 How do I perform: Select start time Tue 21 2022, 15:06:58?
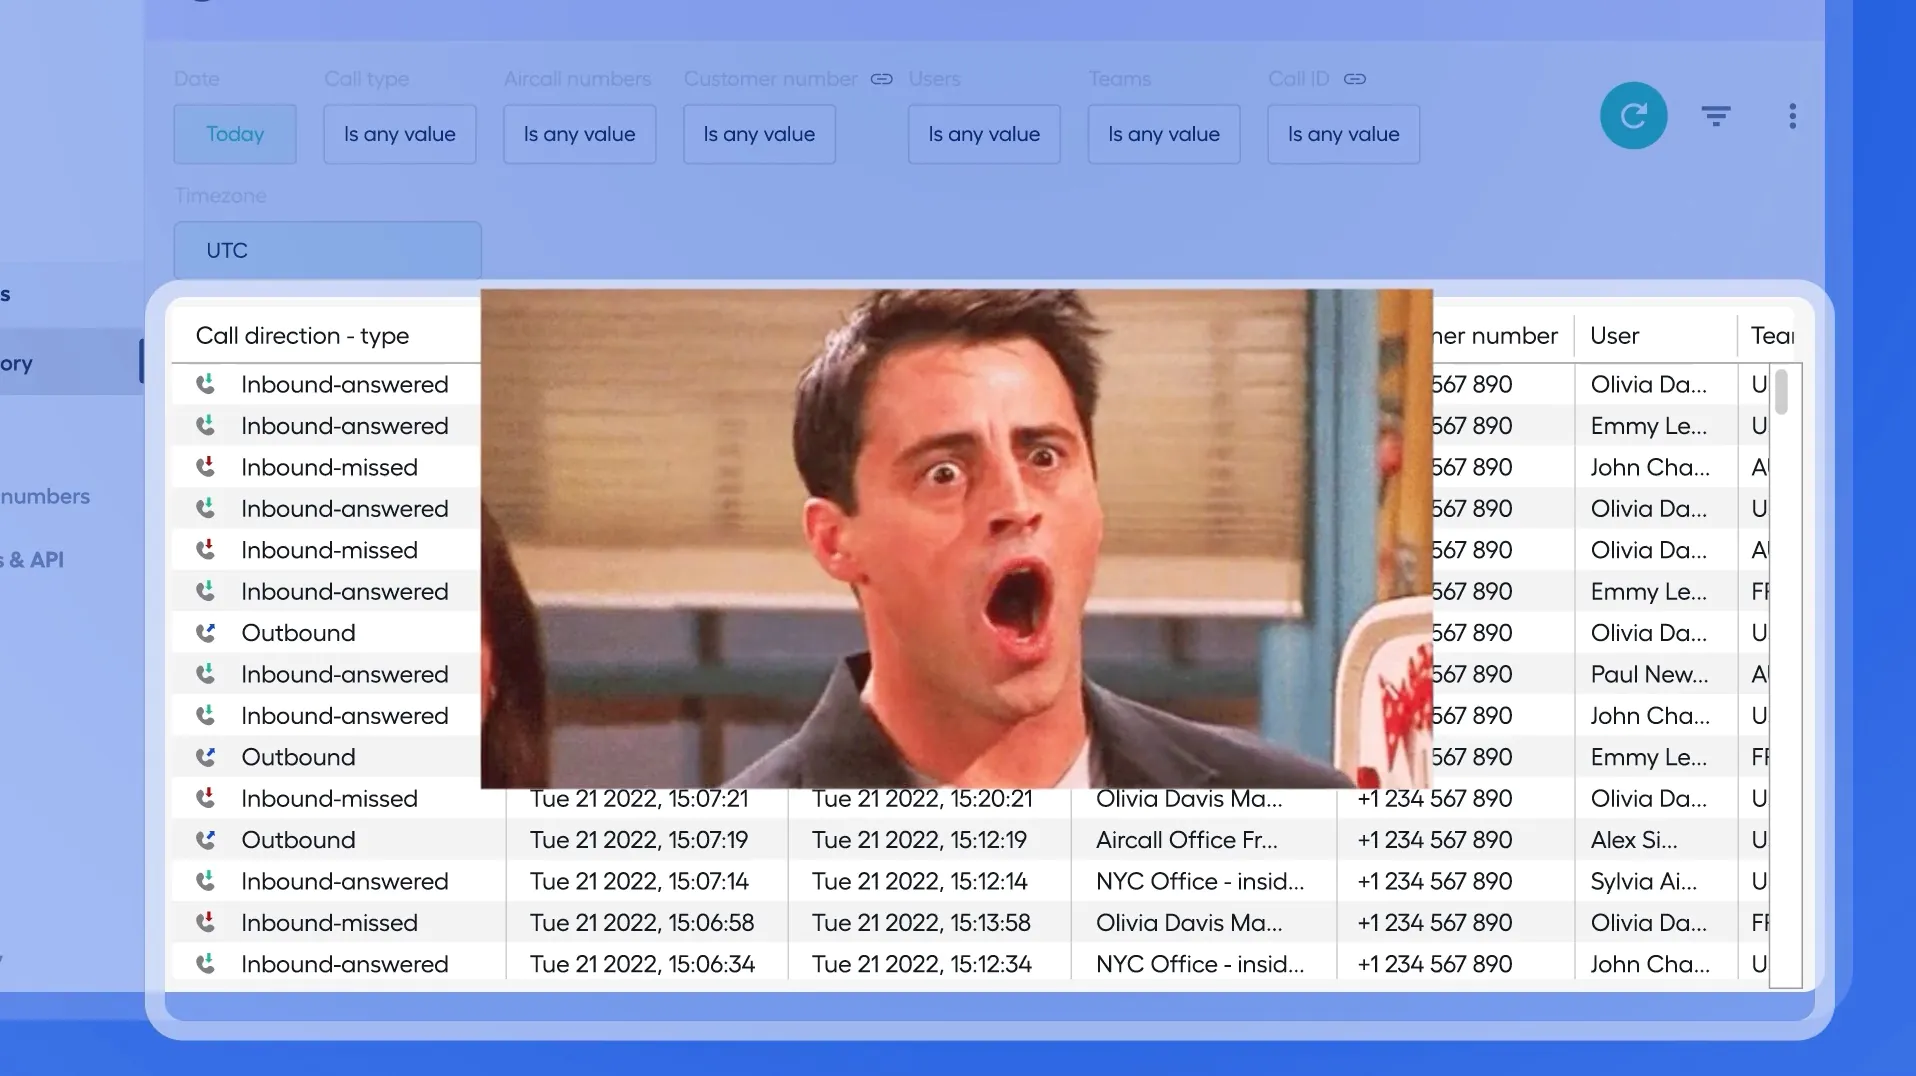(642, 922)
